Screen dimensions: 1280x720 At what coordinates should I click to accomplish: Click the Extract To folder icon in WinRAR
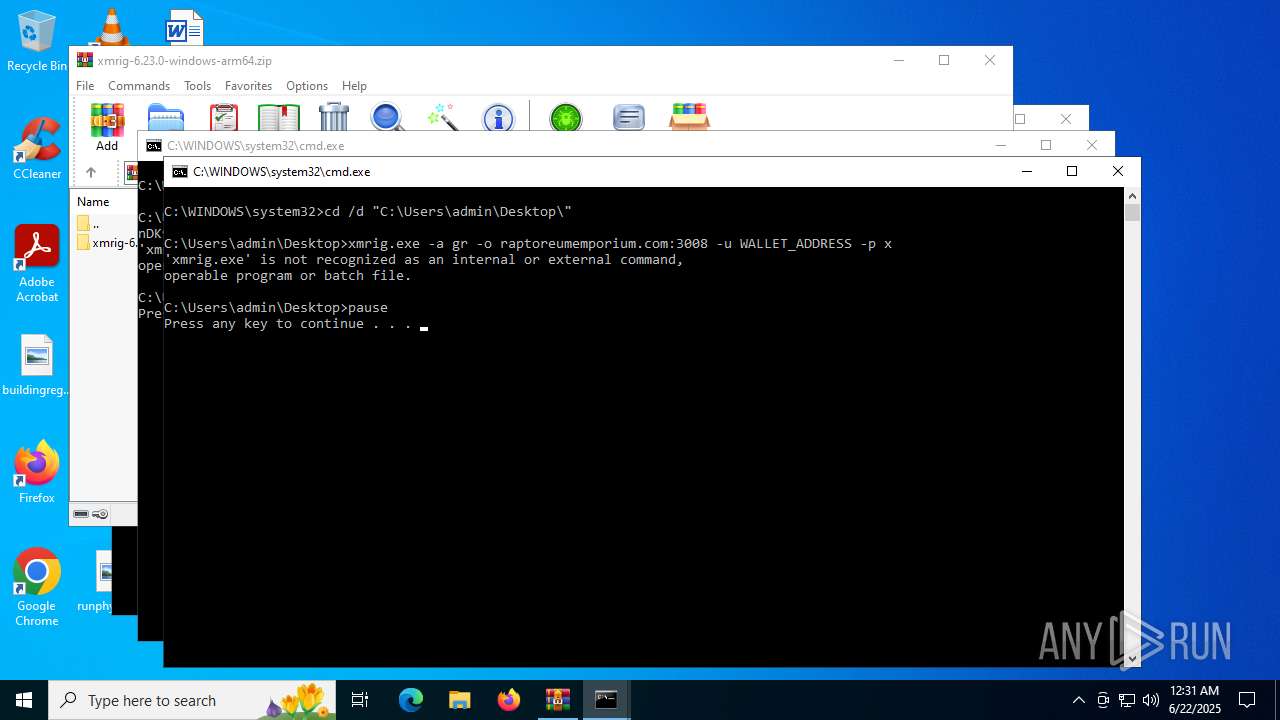click(166, 117)
